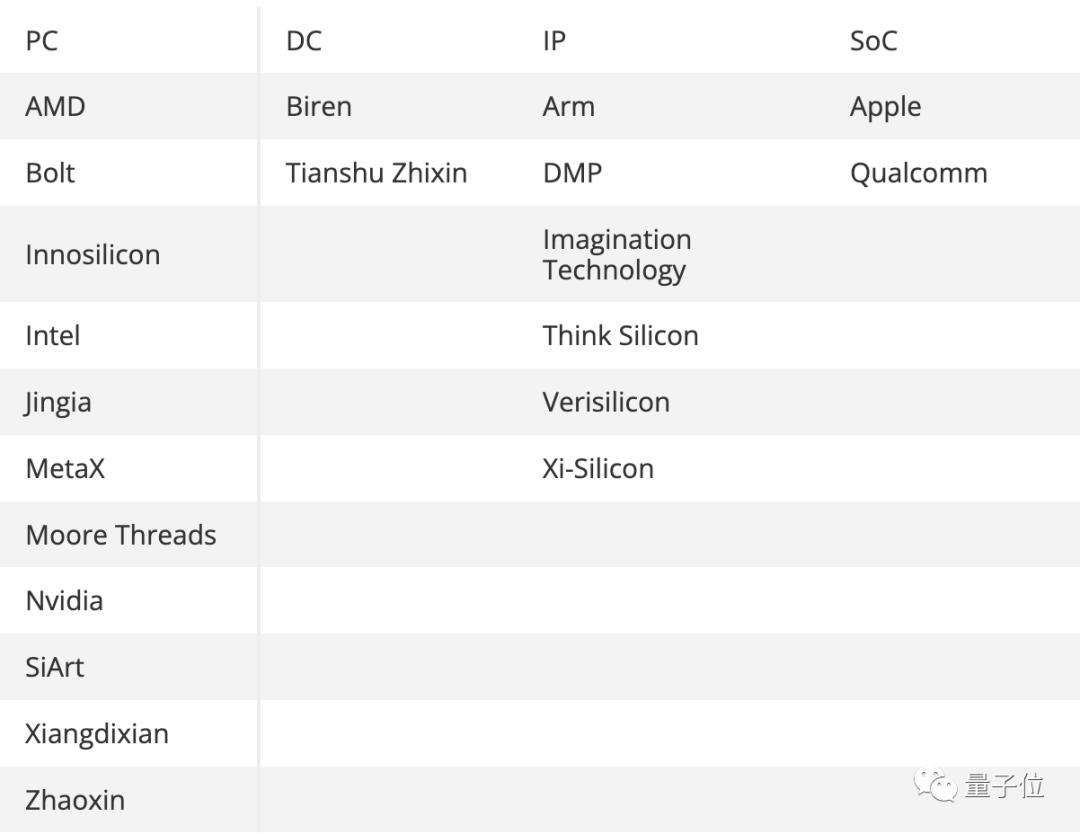
Task: Select the Arm entry
Action: click(569, 107)
